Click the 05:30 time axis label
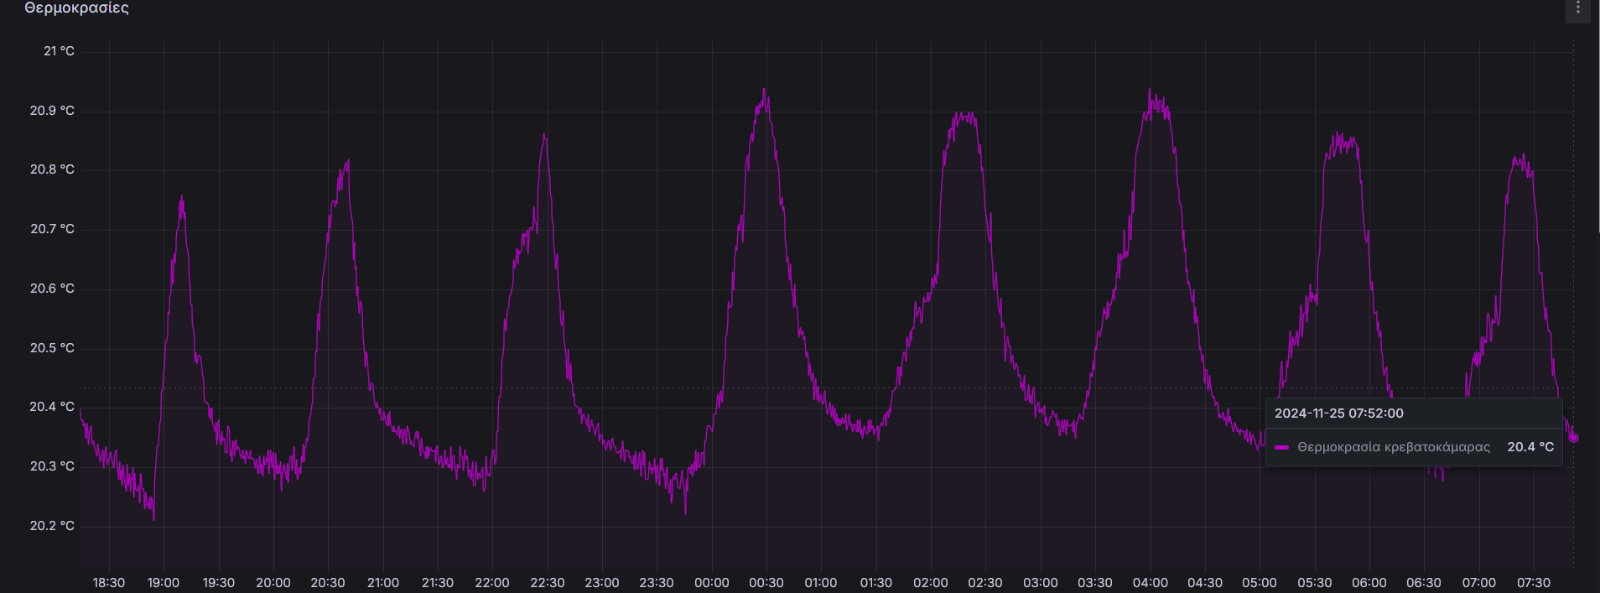This screenshot has height=593, width=1600. pyautogui.click(x=1315, y=583)
